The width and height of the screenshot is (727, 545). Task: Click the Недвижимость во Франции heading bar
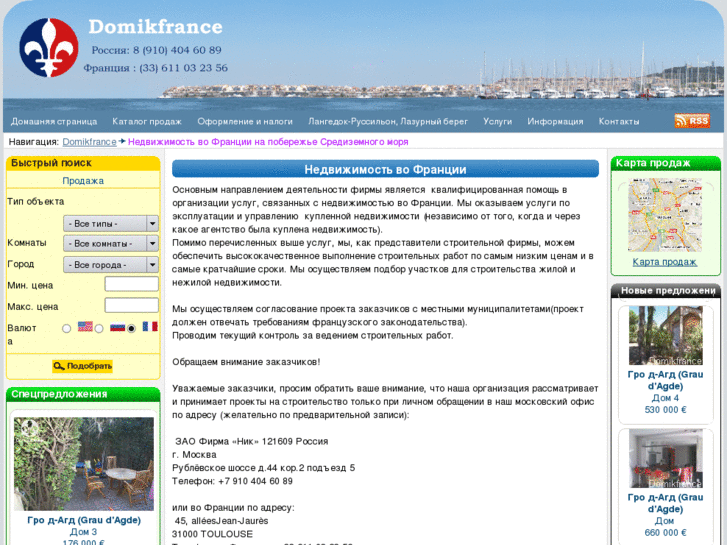(x=385, y=169)
